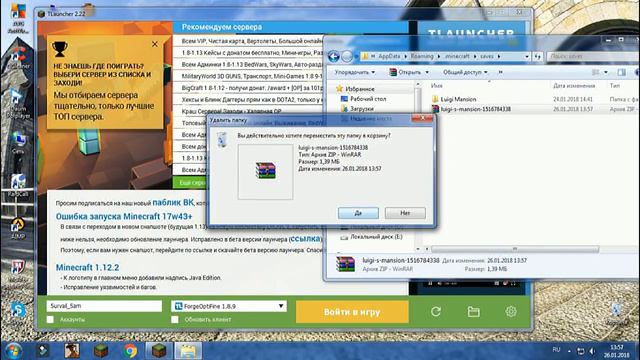This screenshot has height=360, width=640.
Task: Click saves in Explorer address path
Action: tap(487, 56)
